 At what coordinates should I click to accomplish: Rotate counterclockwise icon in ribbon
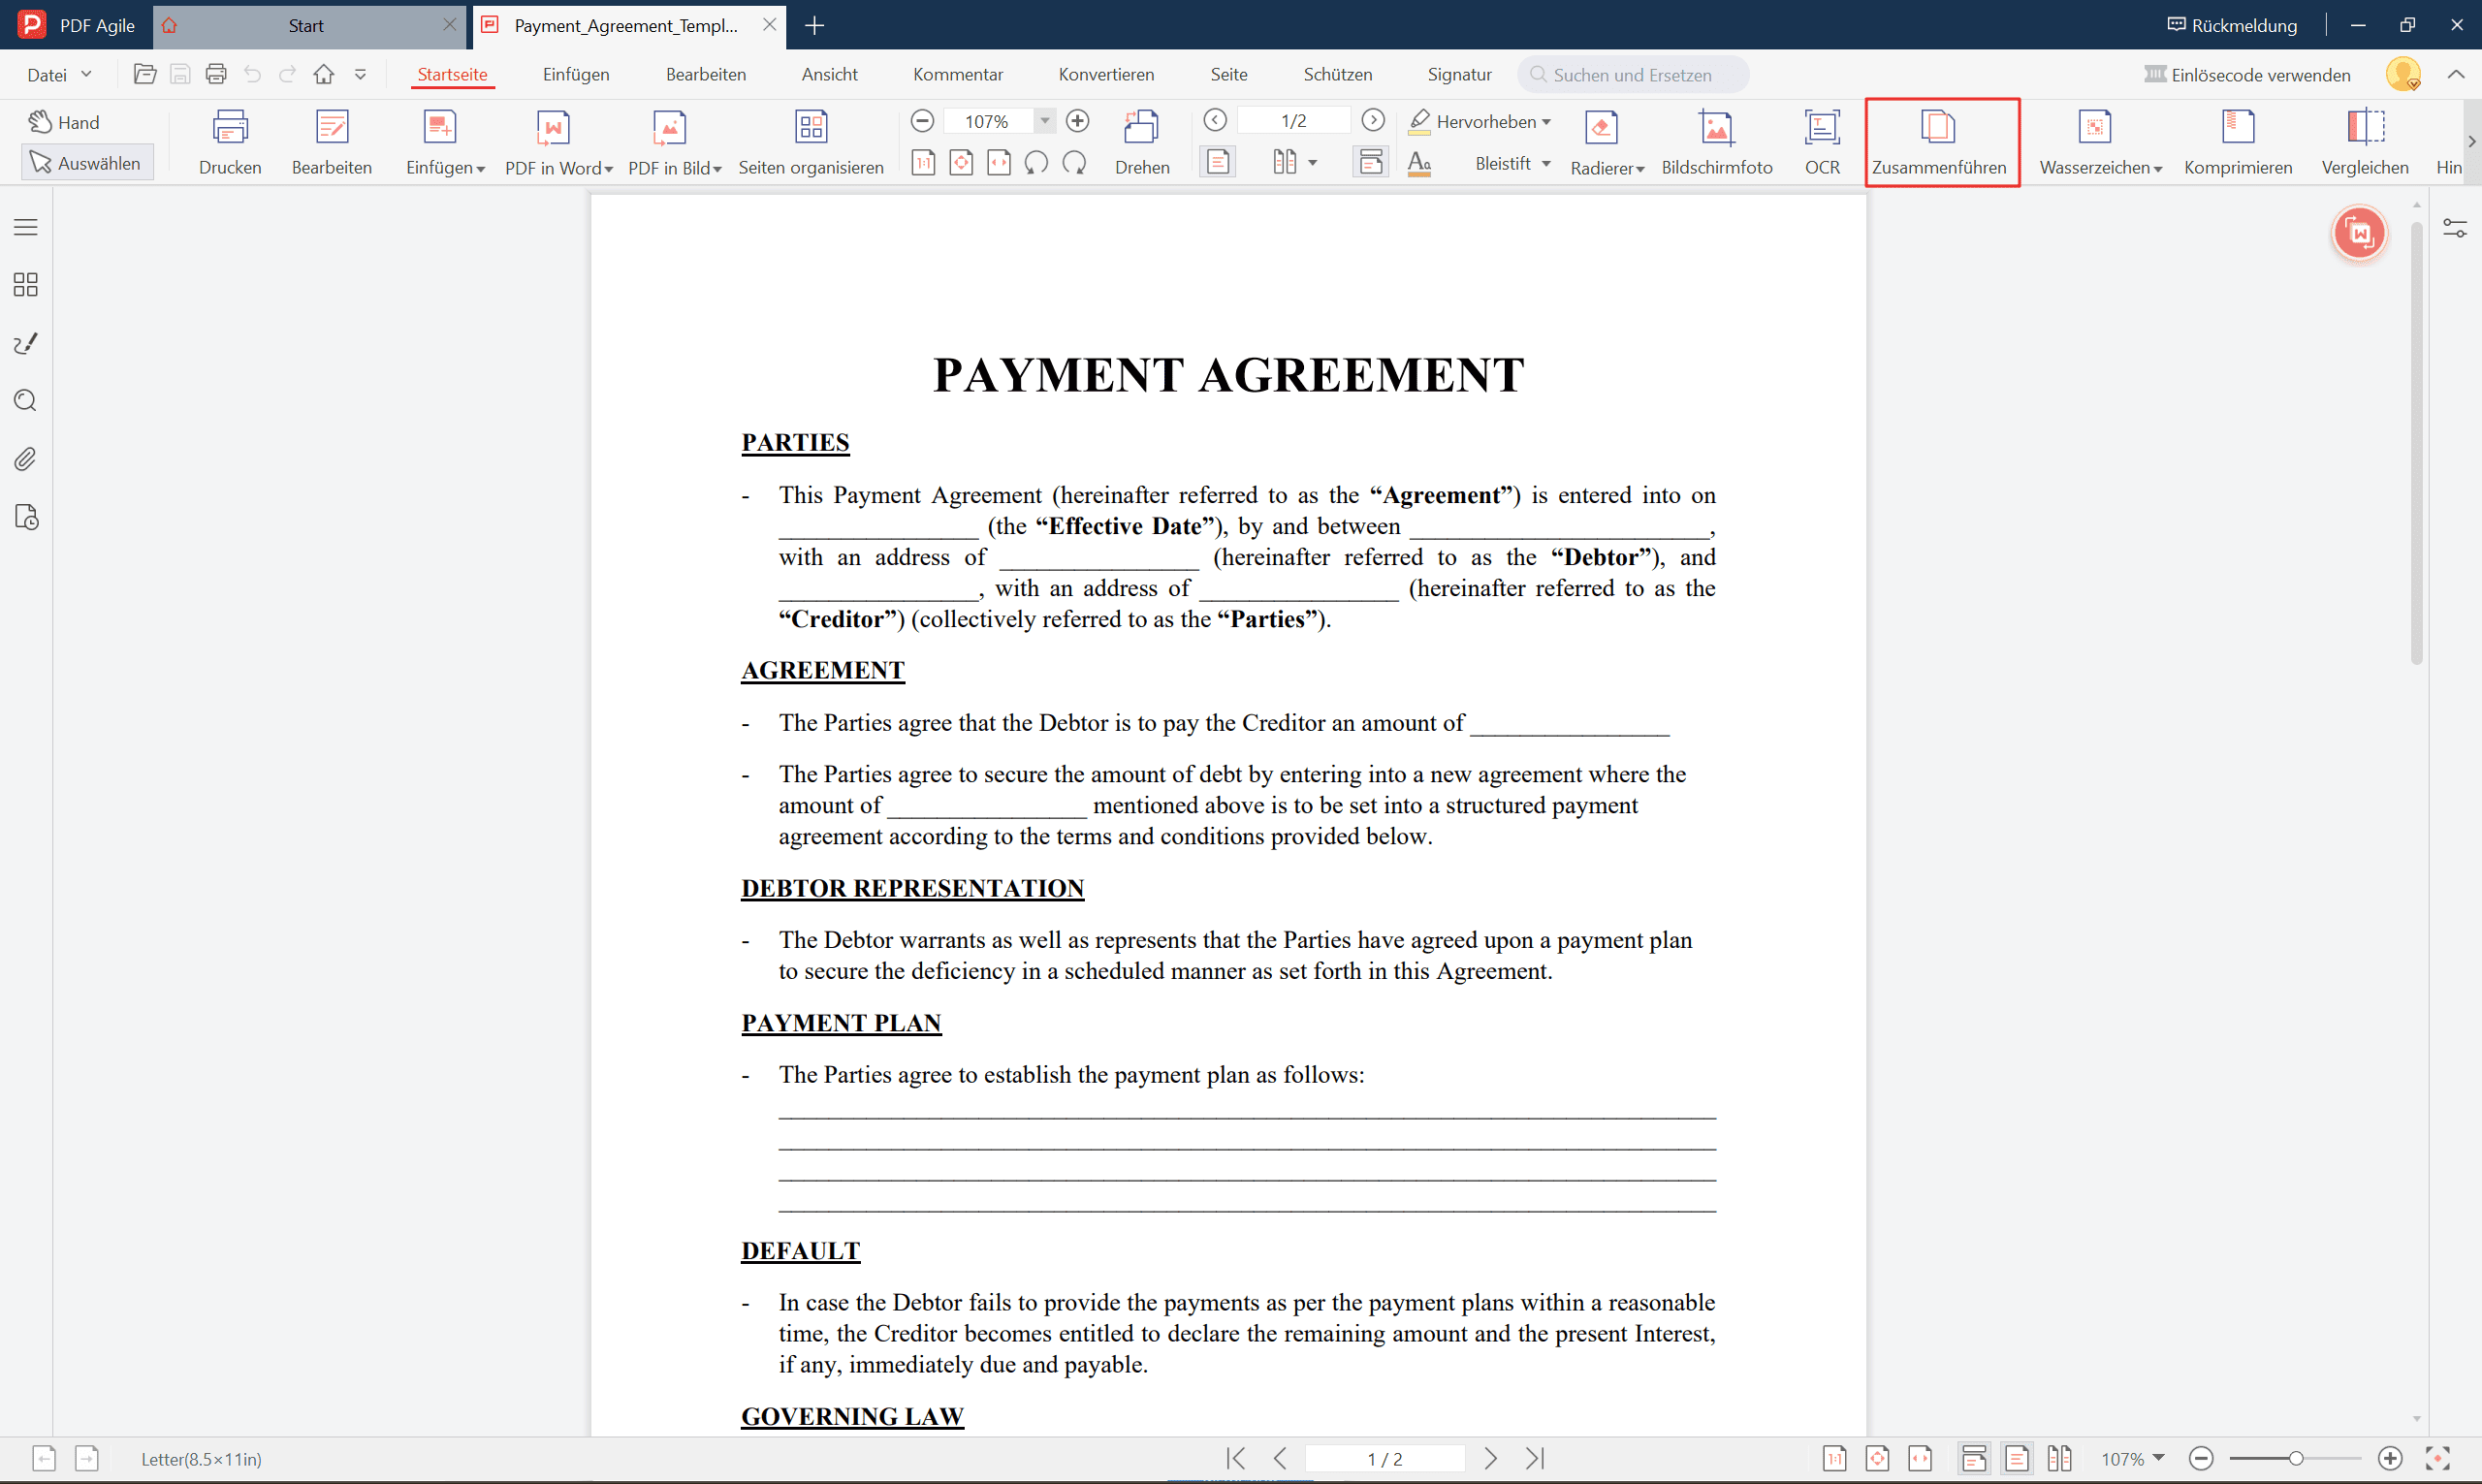pyautogui.click(x=1037, y=162)
